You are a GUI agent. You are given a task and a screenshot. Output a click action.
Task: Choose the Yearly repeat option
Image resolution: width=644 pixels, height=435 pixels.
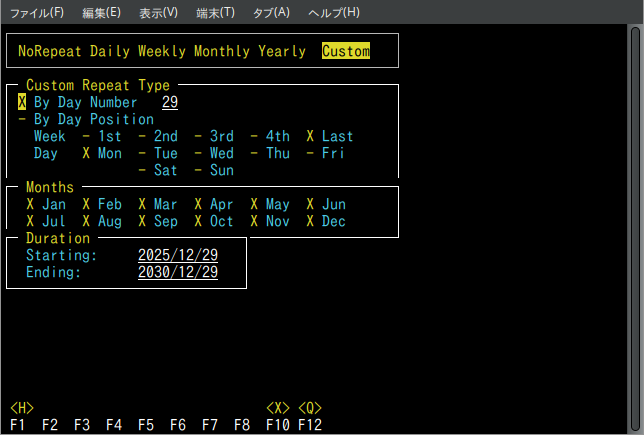point(282,51)
